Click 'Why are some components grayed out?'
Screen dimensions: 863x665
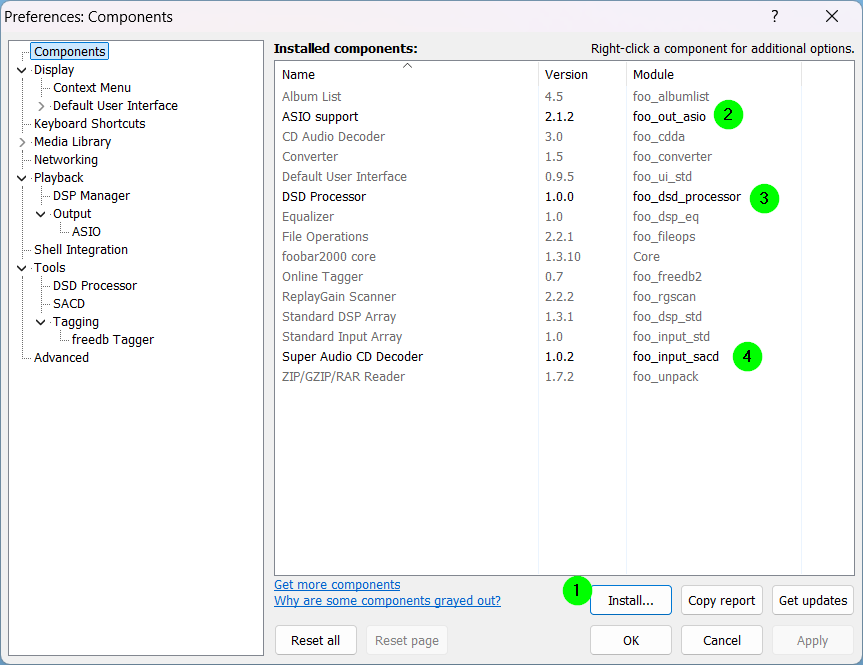pos(387,601)
